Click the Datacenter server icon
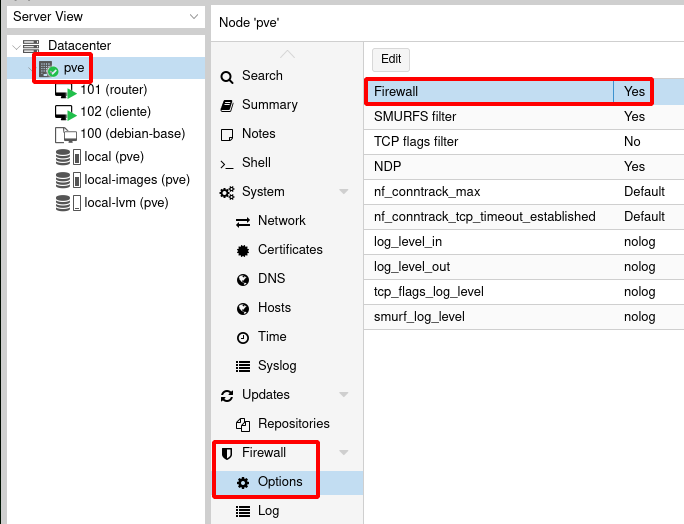 (x=31, y=46)
